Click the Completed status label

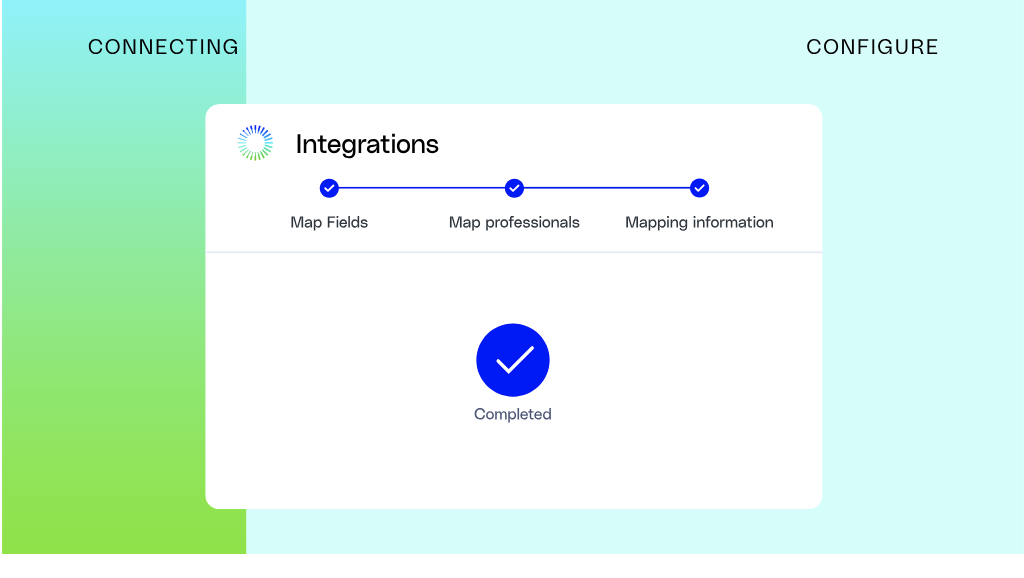coord(513,413)
